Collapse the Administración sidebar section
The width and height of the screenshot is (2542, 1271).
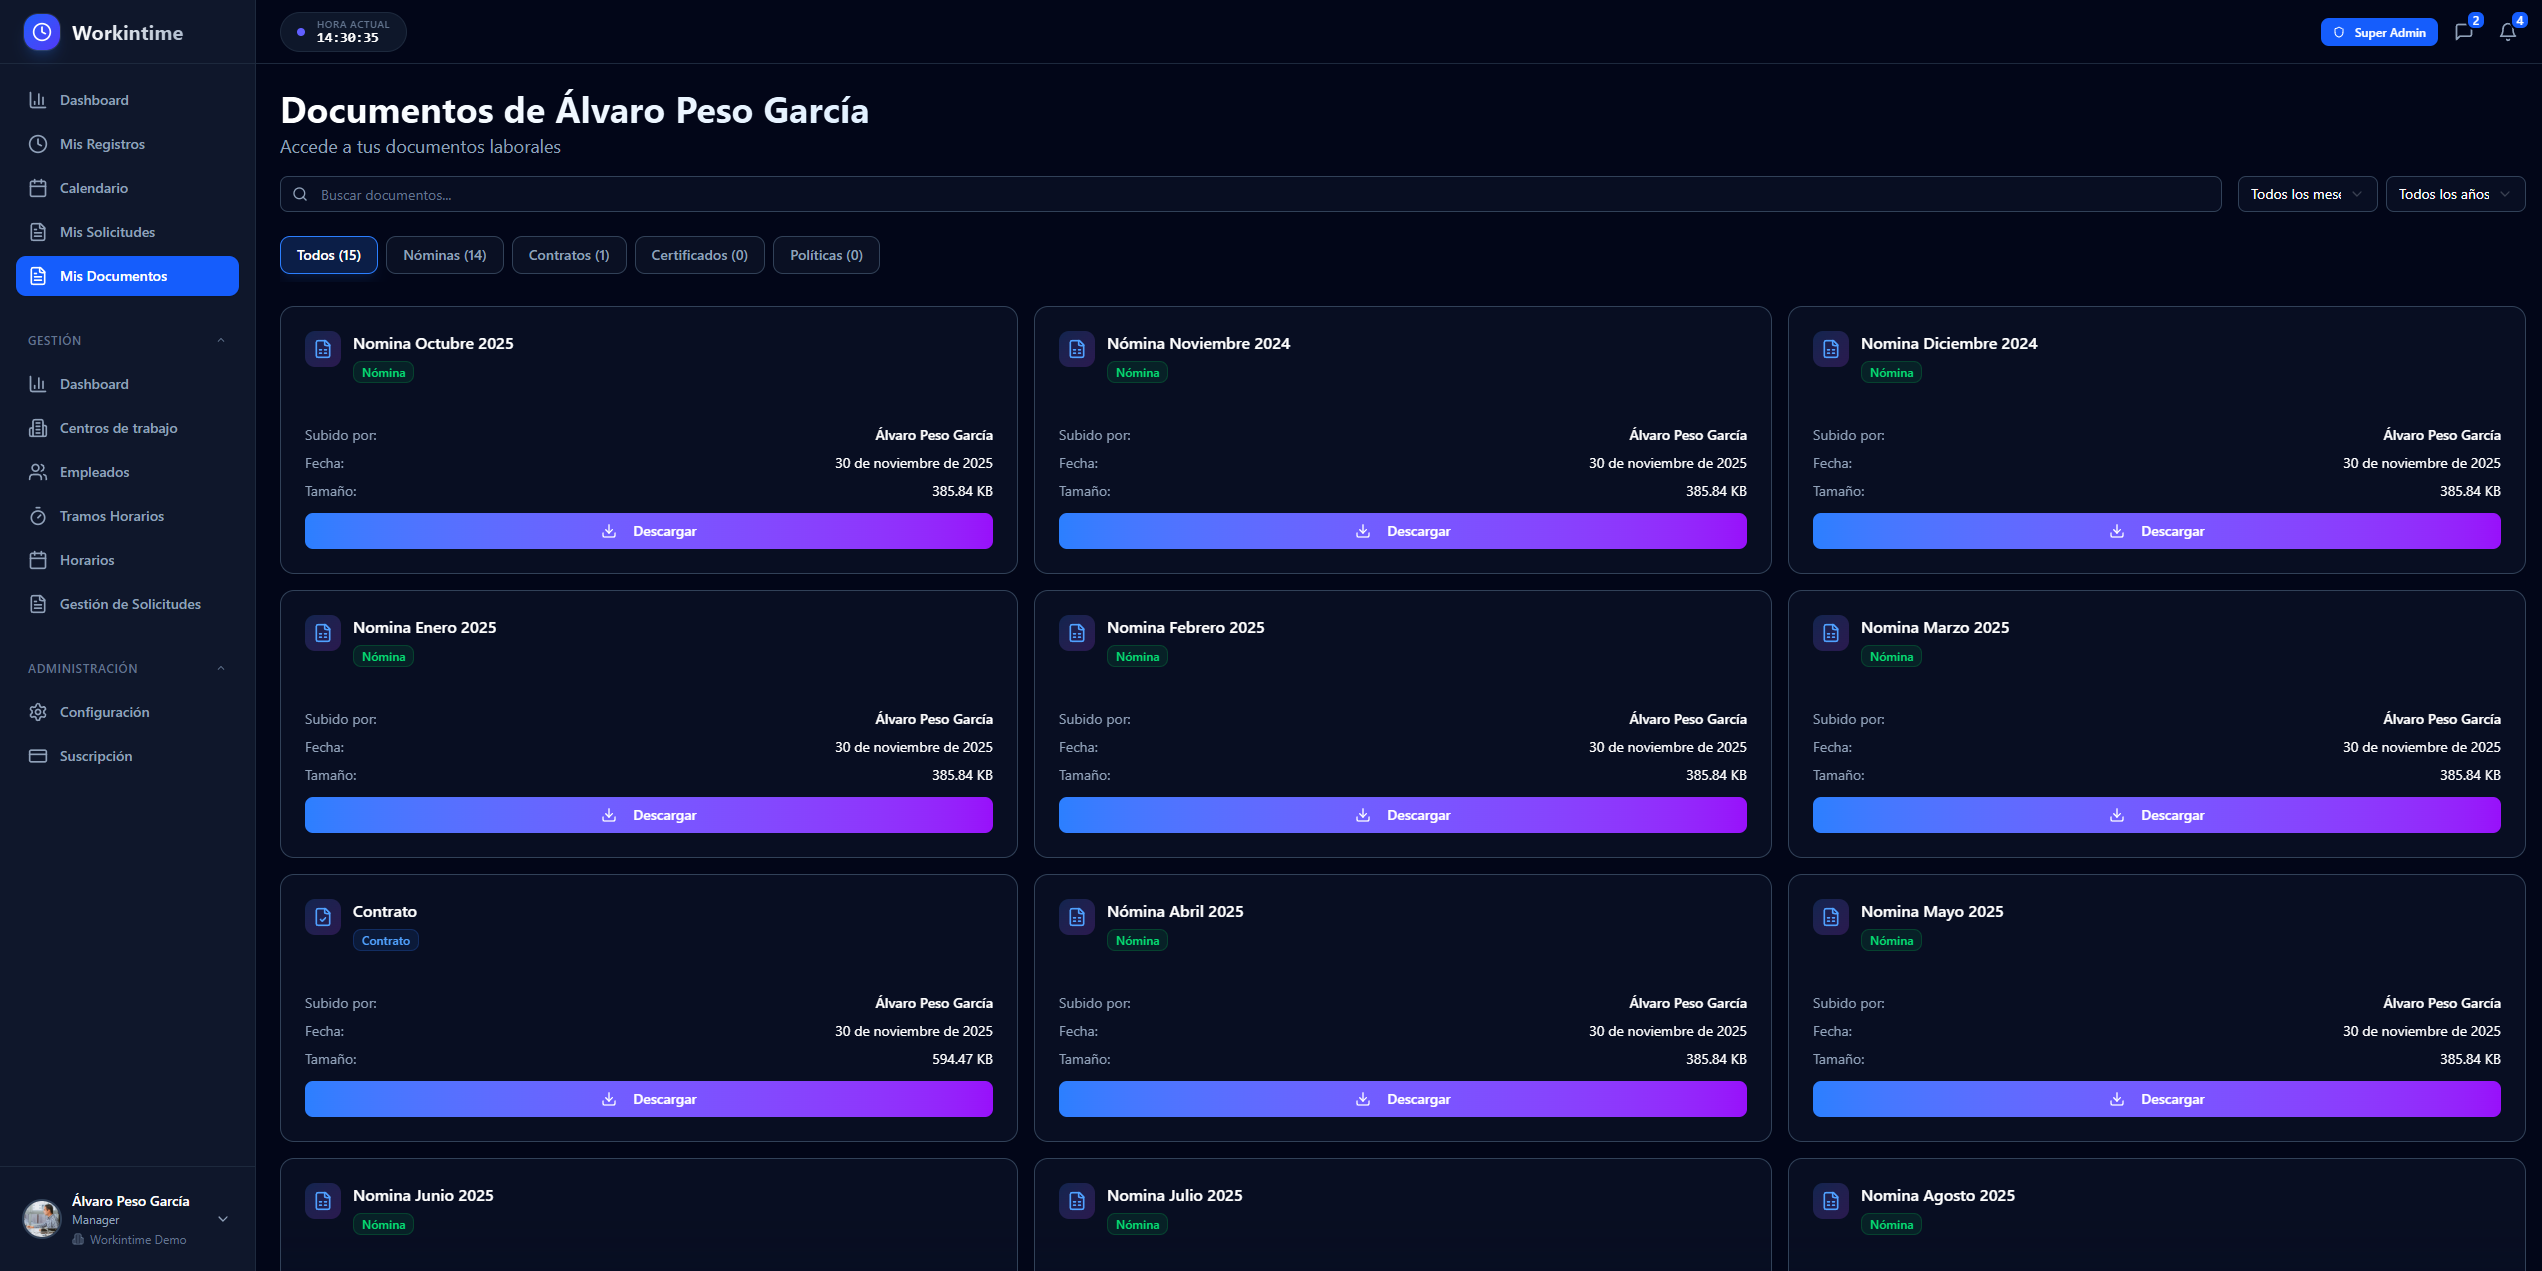(x=221, y=669)
